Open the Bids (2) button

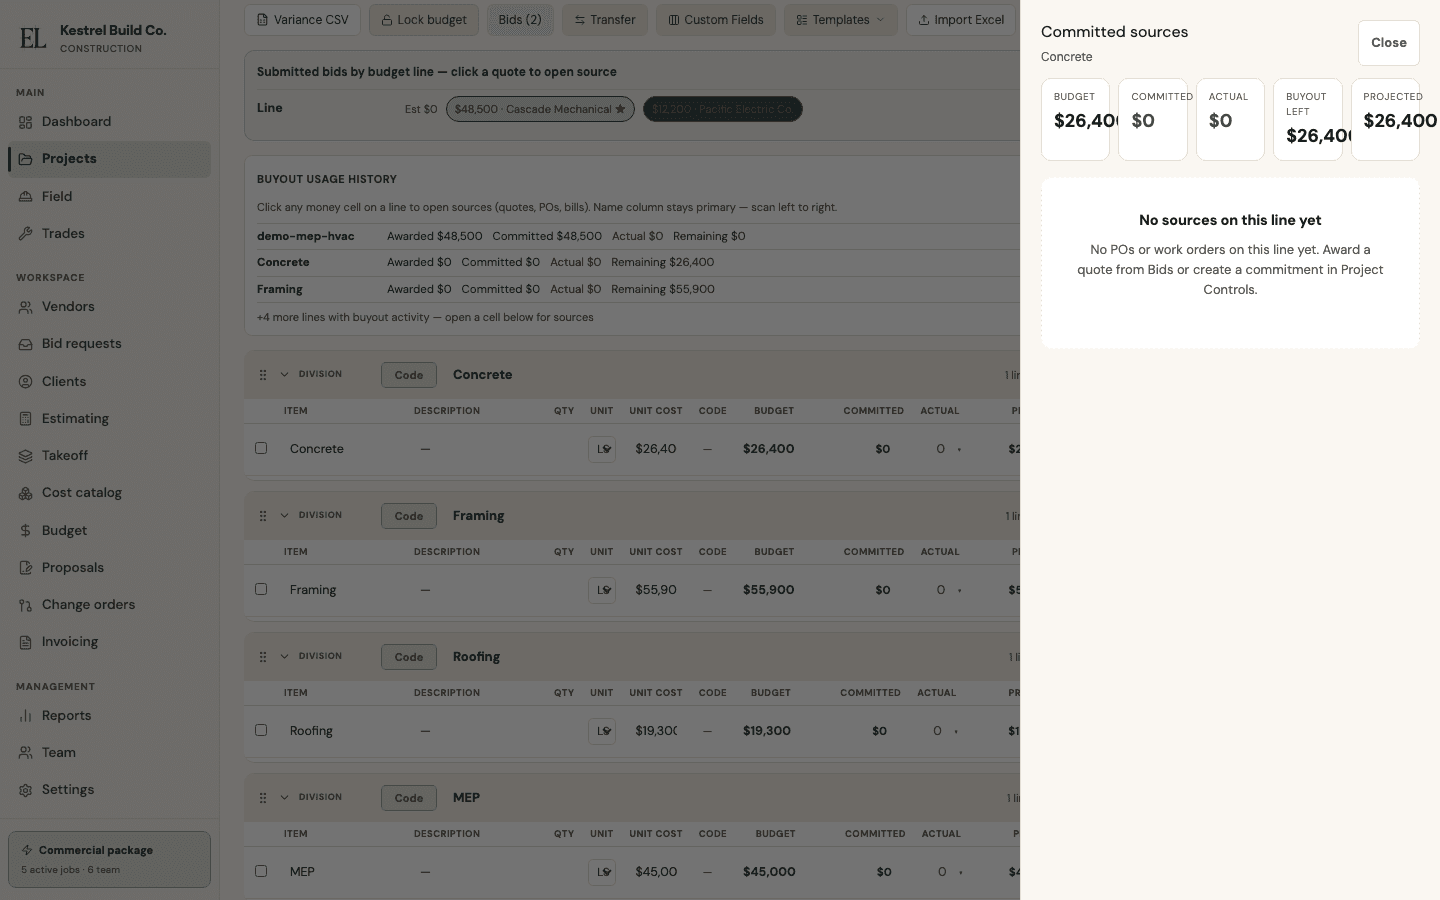(x=520, y=20)
